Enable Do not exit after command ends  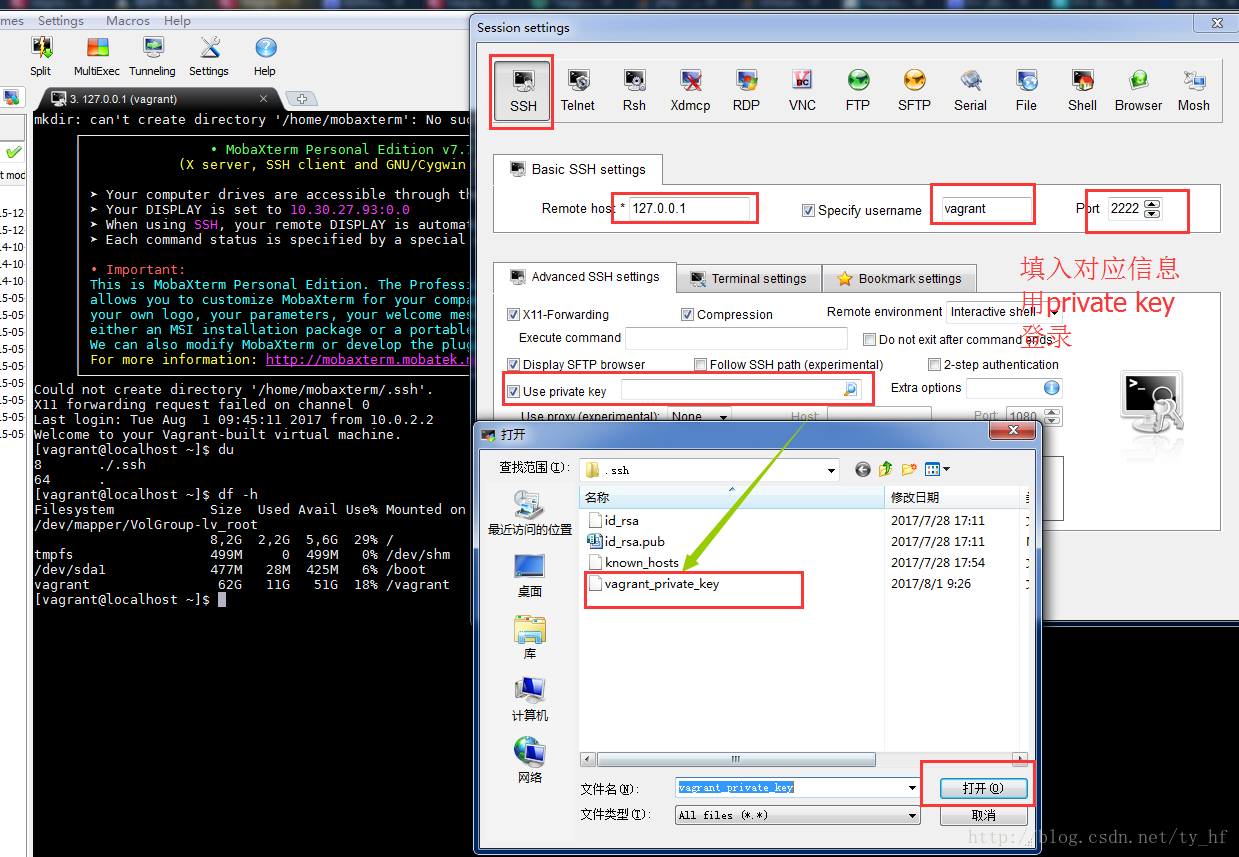870,339
